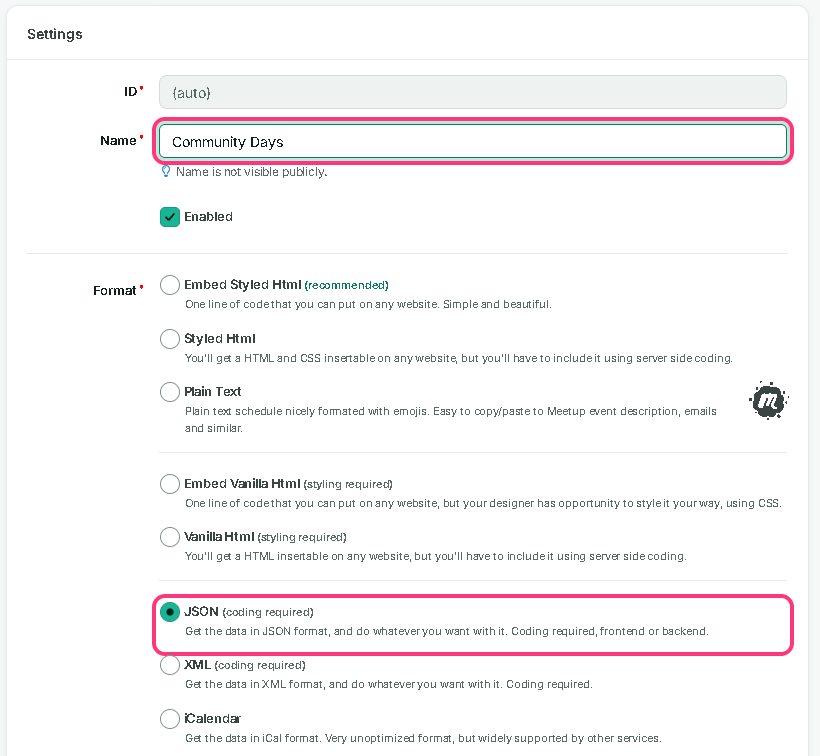Choose Vanilla Html format option
Viewport: 820px width, 756px height.
(170, 537)
